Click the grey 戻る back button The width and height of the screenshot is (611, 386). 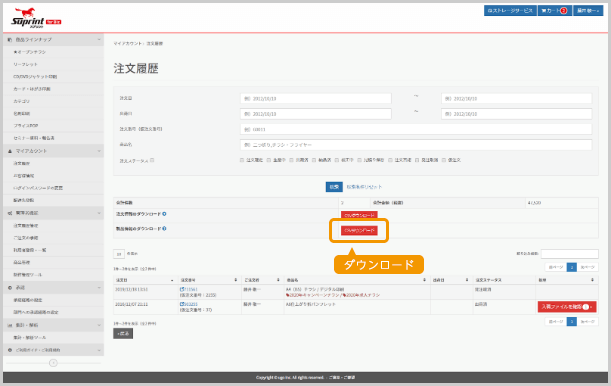(123, 333)
